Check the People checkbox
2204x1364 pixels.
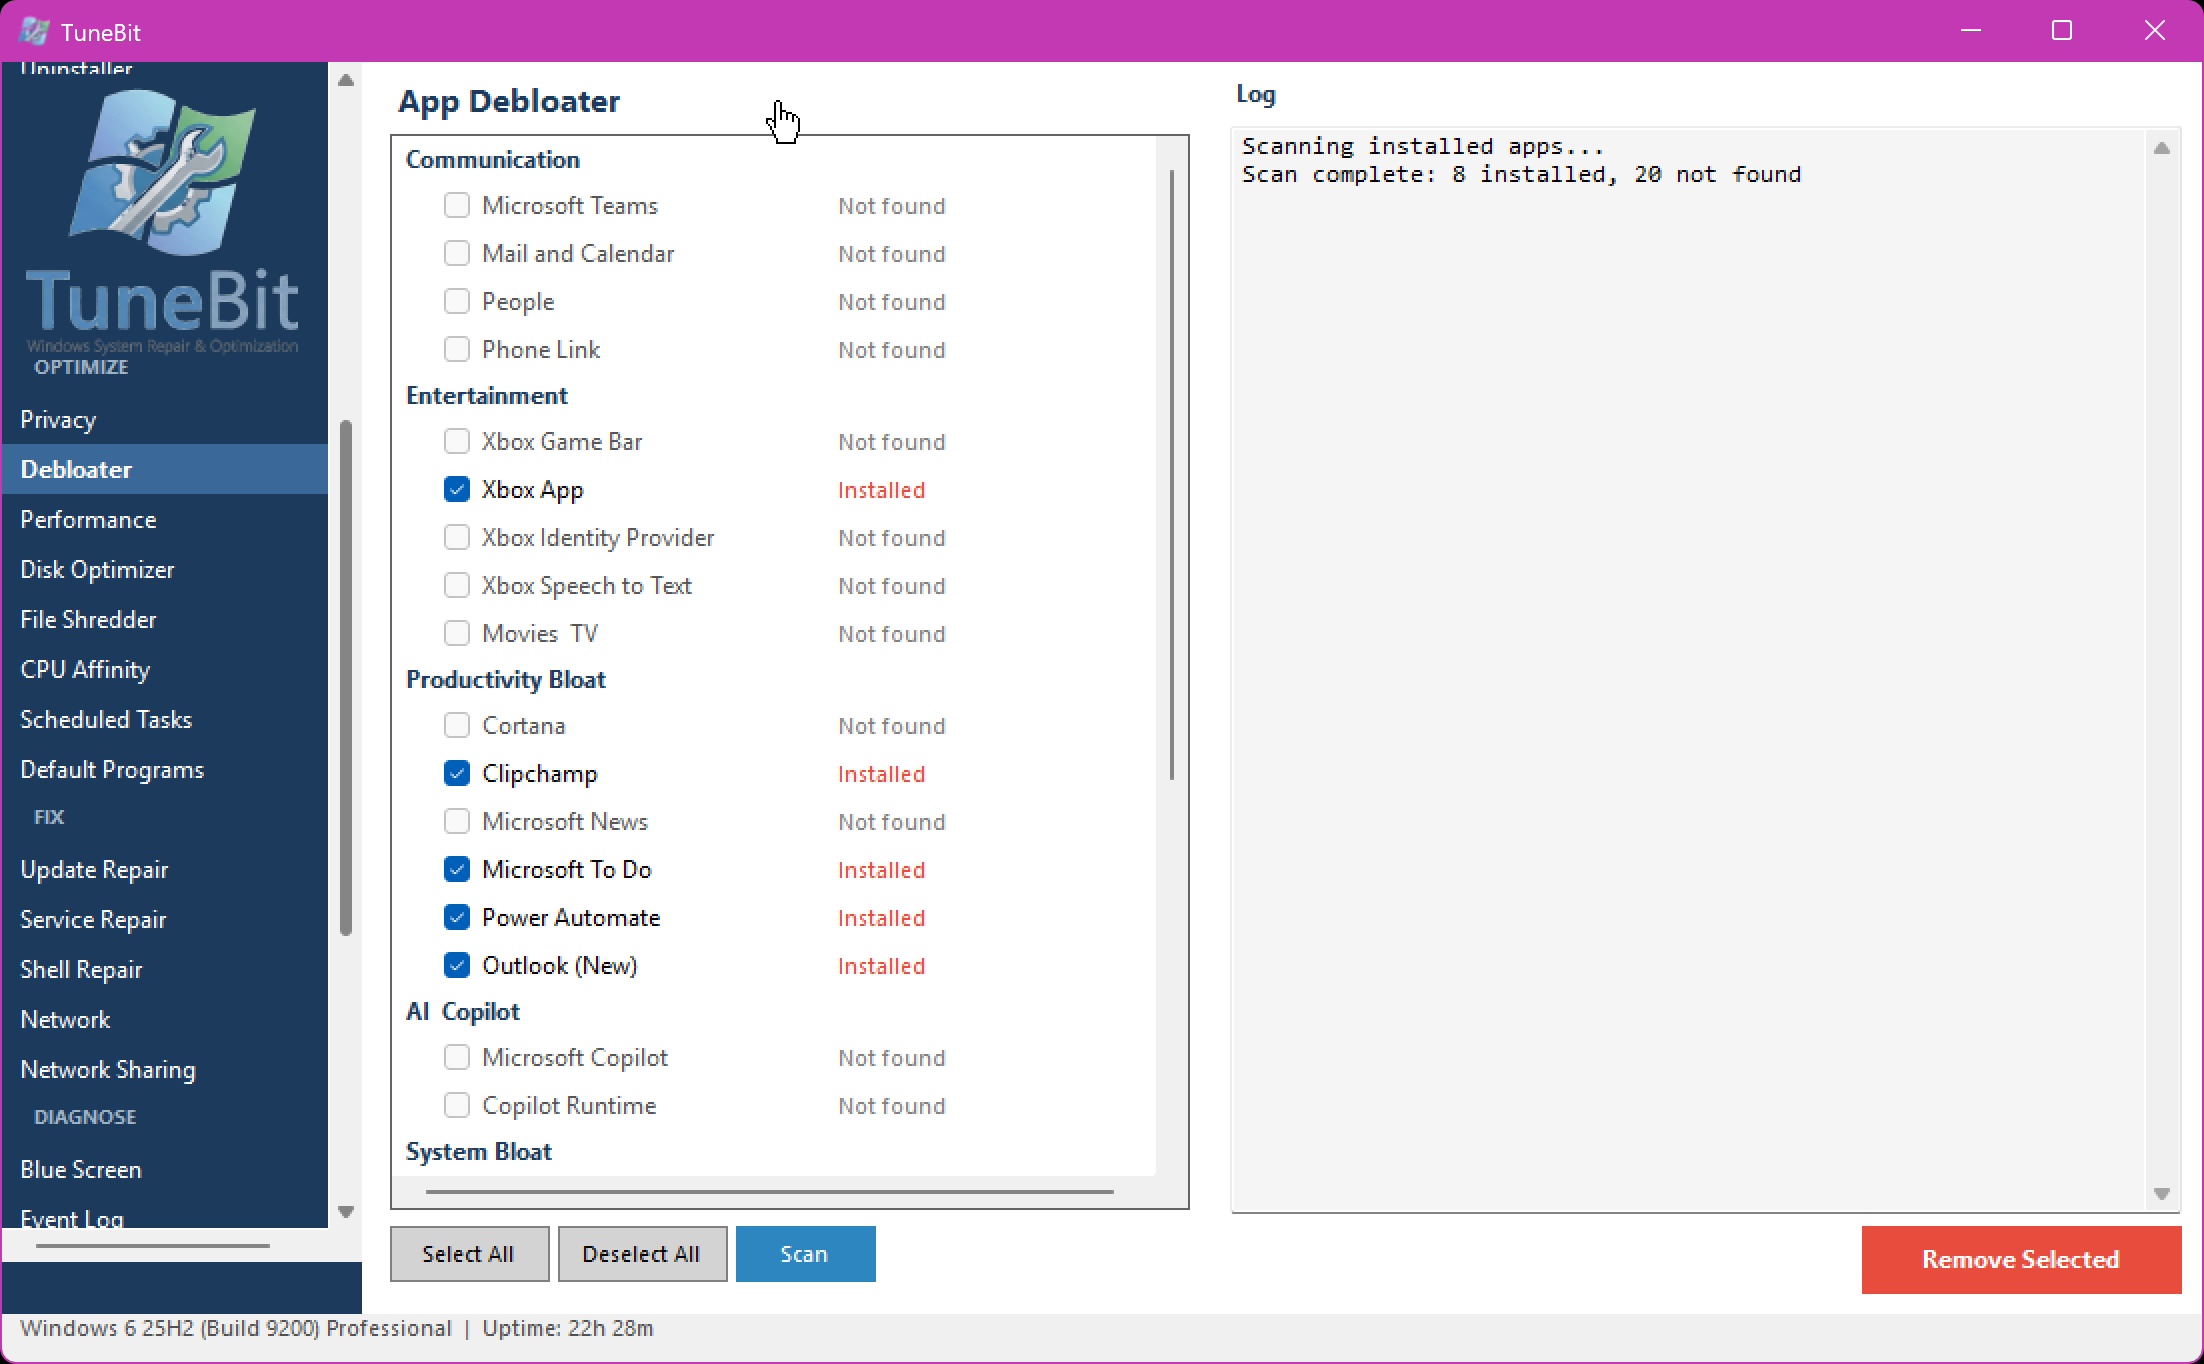click(x=457, y=301)
